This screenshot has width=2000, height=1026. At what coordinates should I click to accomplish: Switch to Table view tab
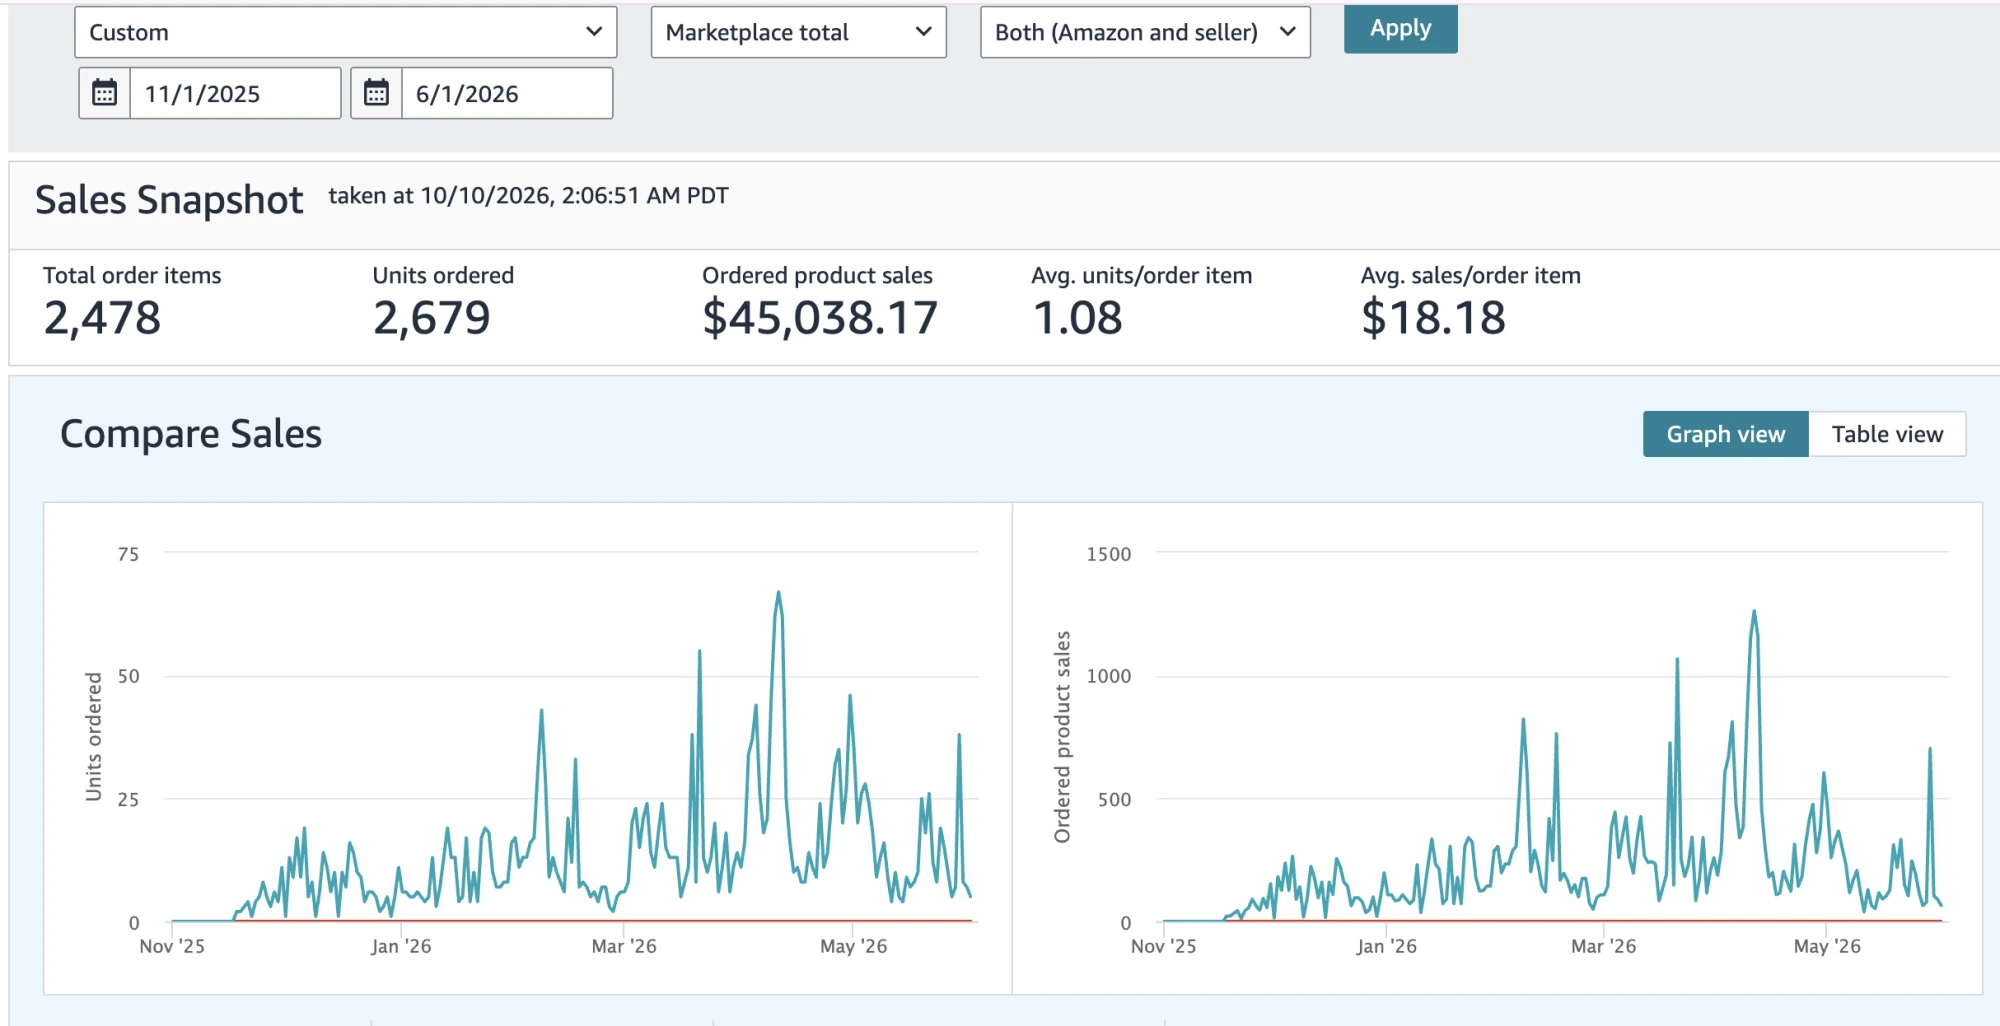[x=1887, y=434]
